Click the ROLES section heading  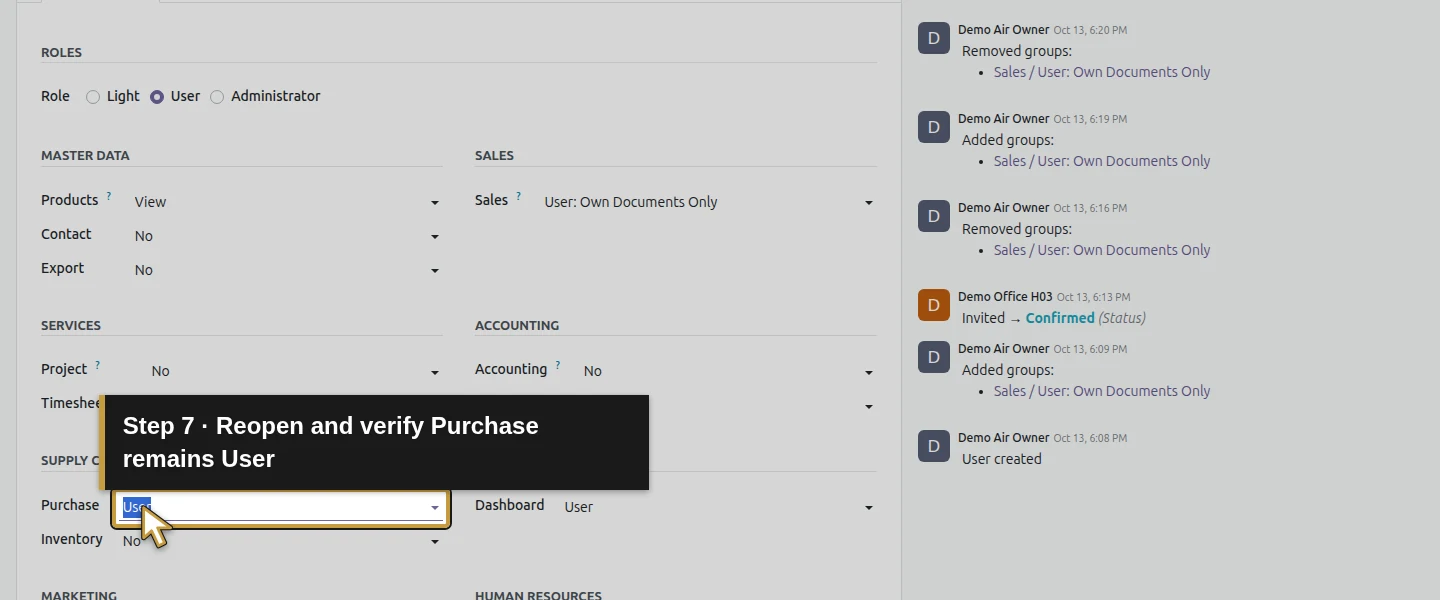(x=61, y=52)
